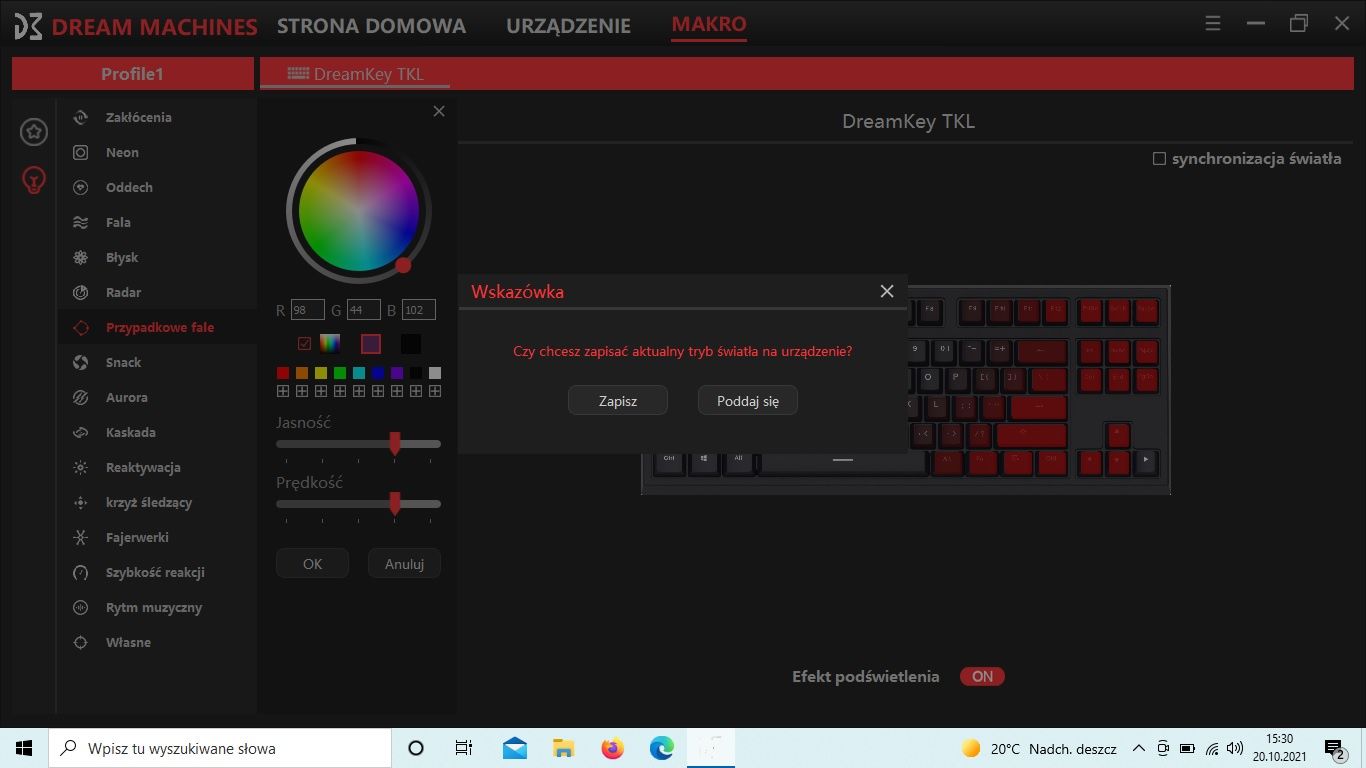
Task: Select the current purple color swatch
Action: click(x=371, y=343)
